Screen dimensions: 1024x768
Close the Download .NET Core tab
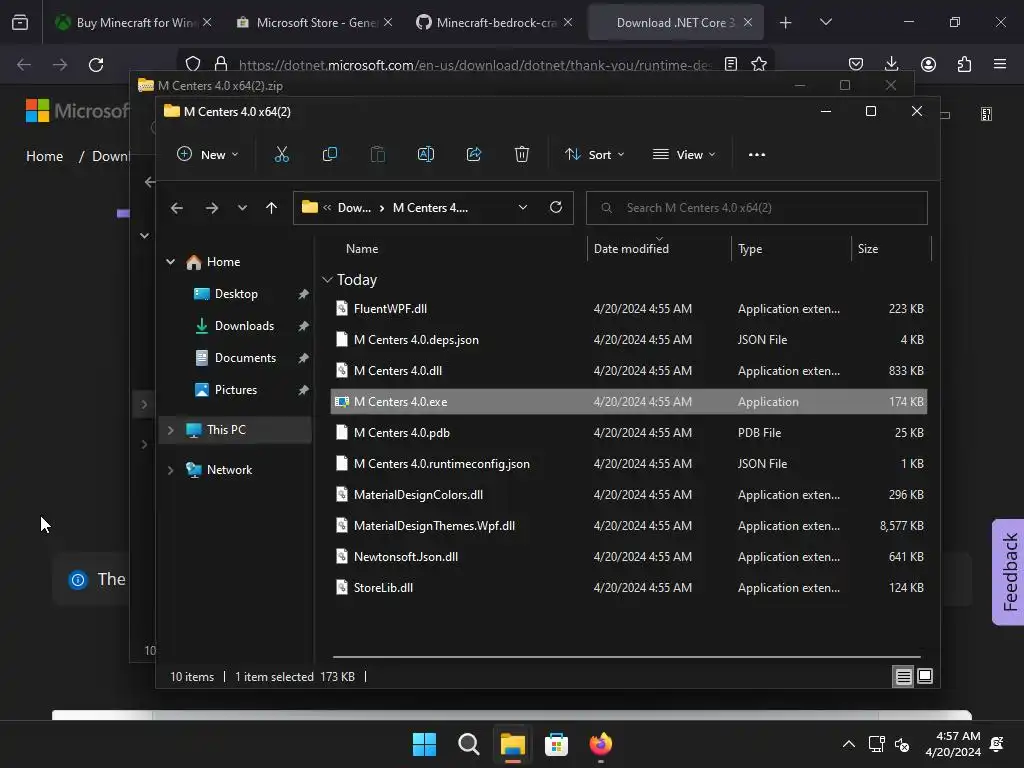[748, 23]
